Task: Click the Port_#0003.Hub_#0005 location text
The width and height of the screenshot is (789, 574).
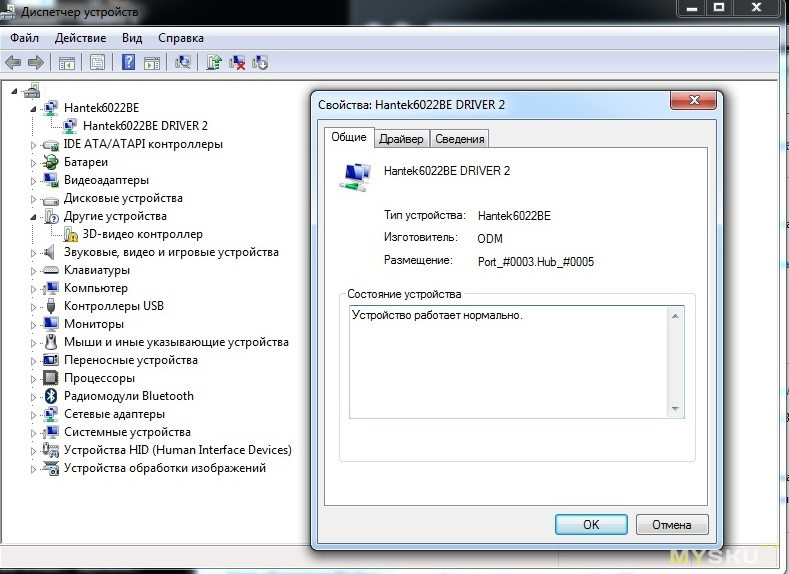Action: point(536,262)
